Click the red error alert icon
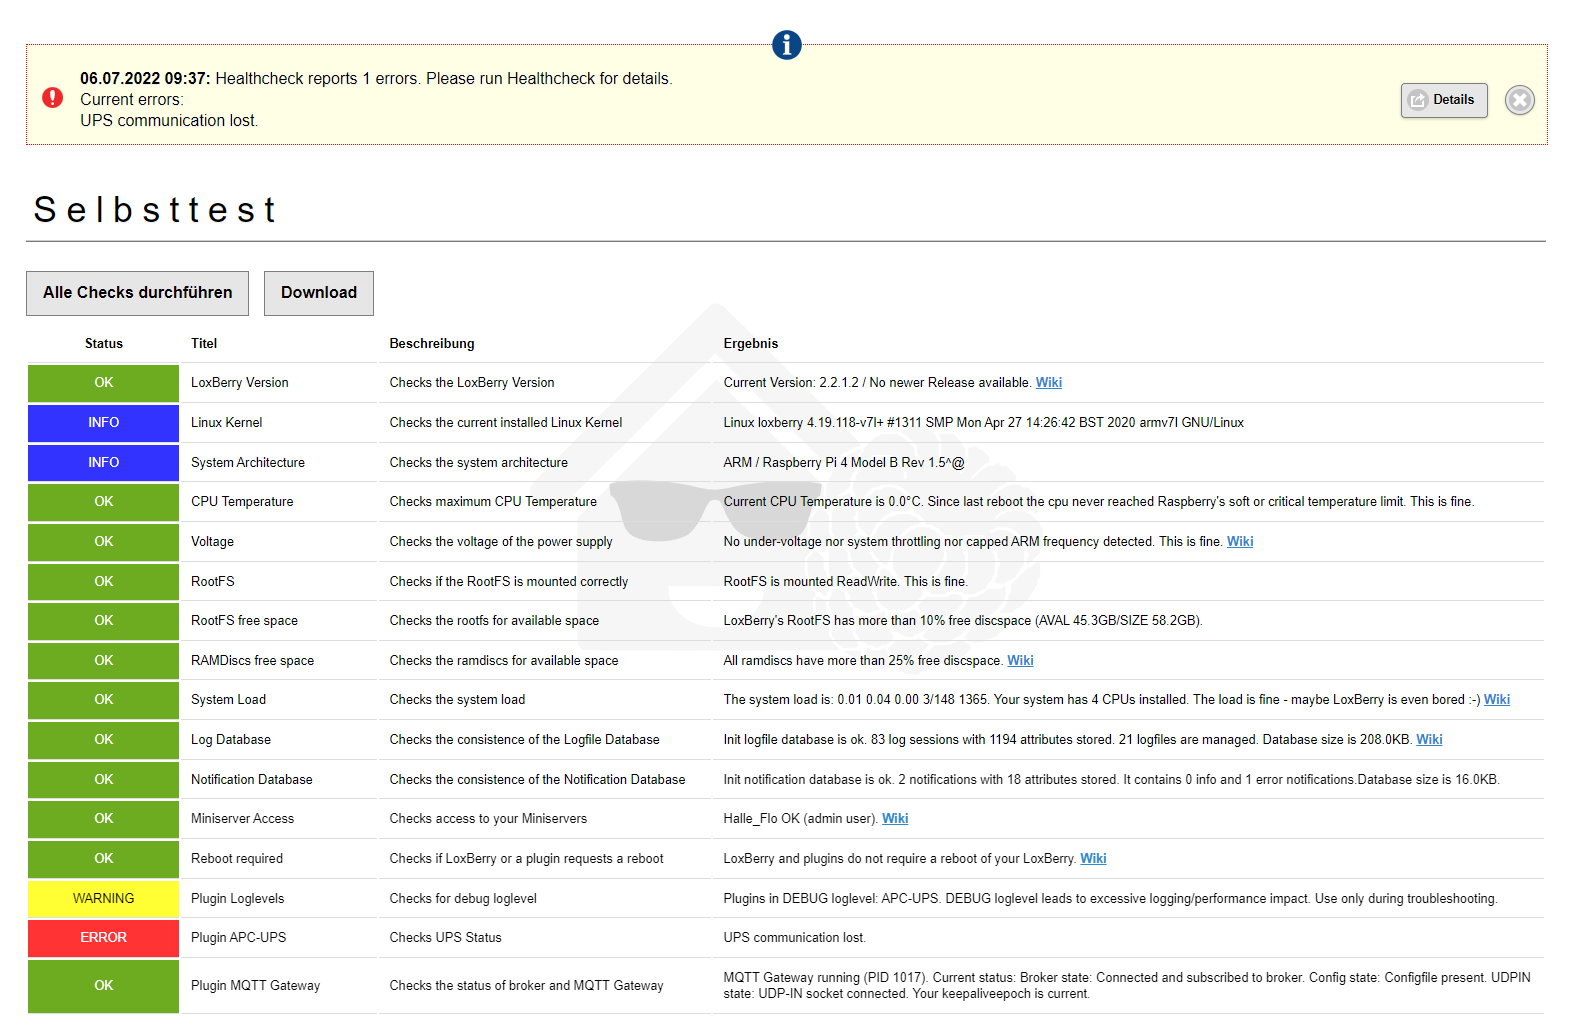The height and width of the screenshot is (1035, 1571). click(53, 97)
